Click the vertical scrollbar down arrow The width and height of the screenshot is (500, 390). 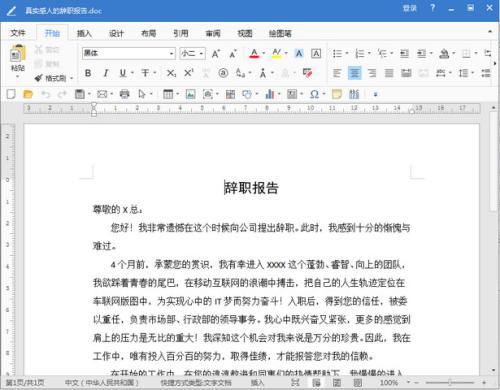click(494, 370)
